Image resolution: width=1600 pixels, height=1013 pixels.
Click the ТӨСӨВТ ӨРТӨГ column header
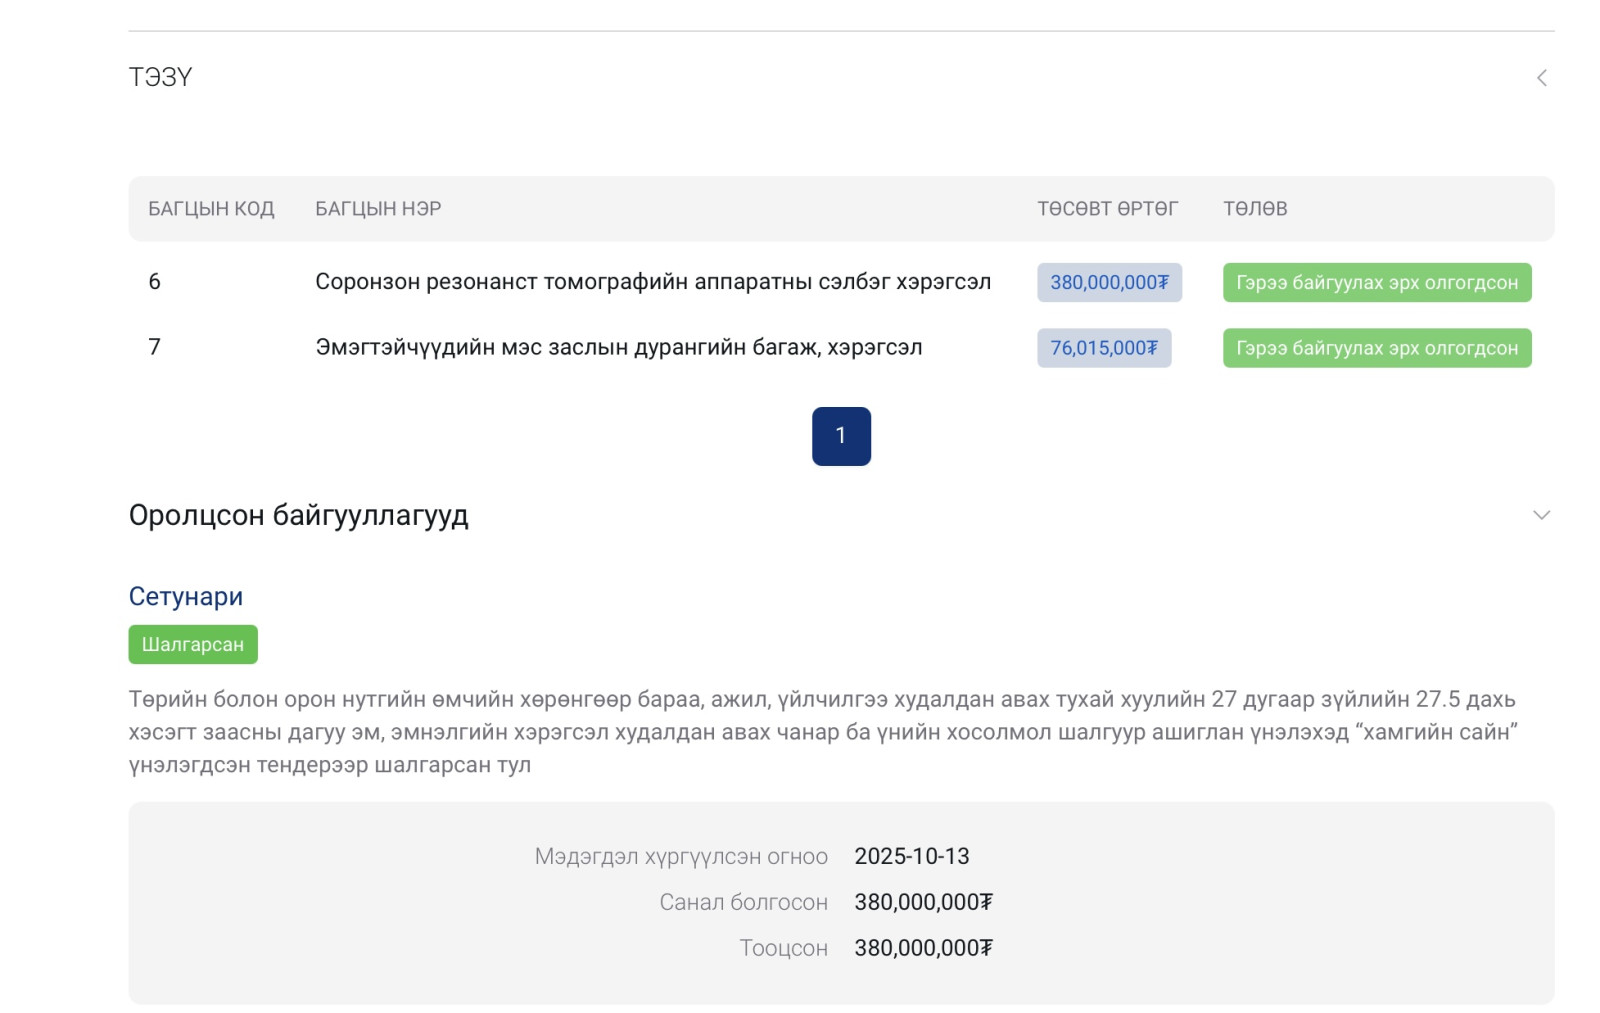pyautogui.click(x=1107, y=209)
